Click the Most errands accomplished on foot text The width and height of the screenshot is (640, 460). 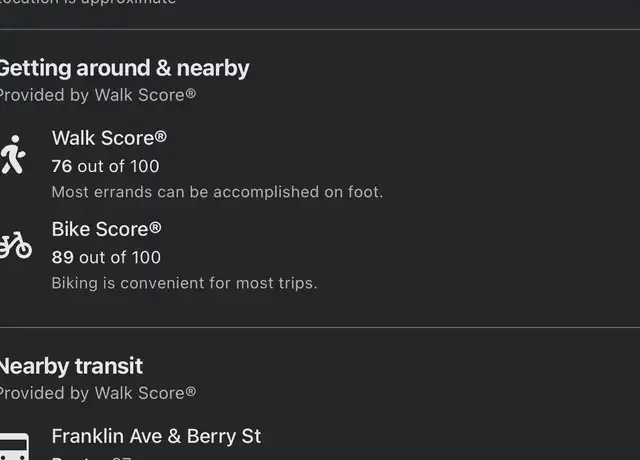[x=218, y=192]
